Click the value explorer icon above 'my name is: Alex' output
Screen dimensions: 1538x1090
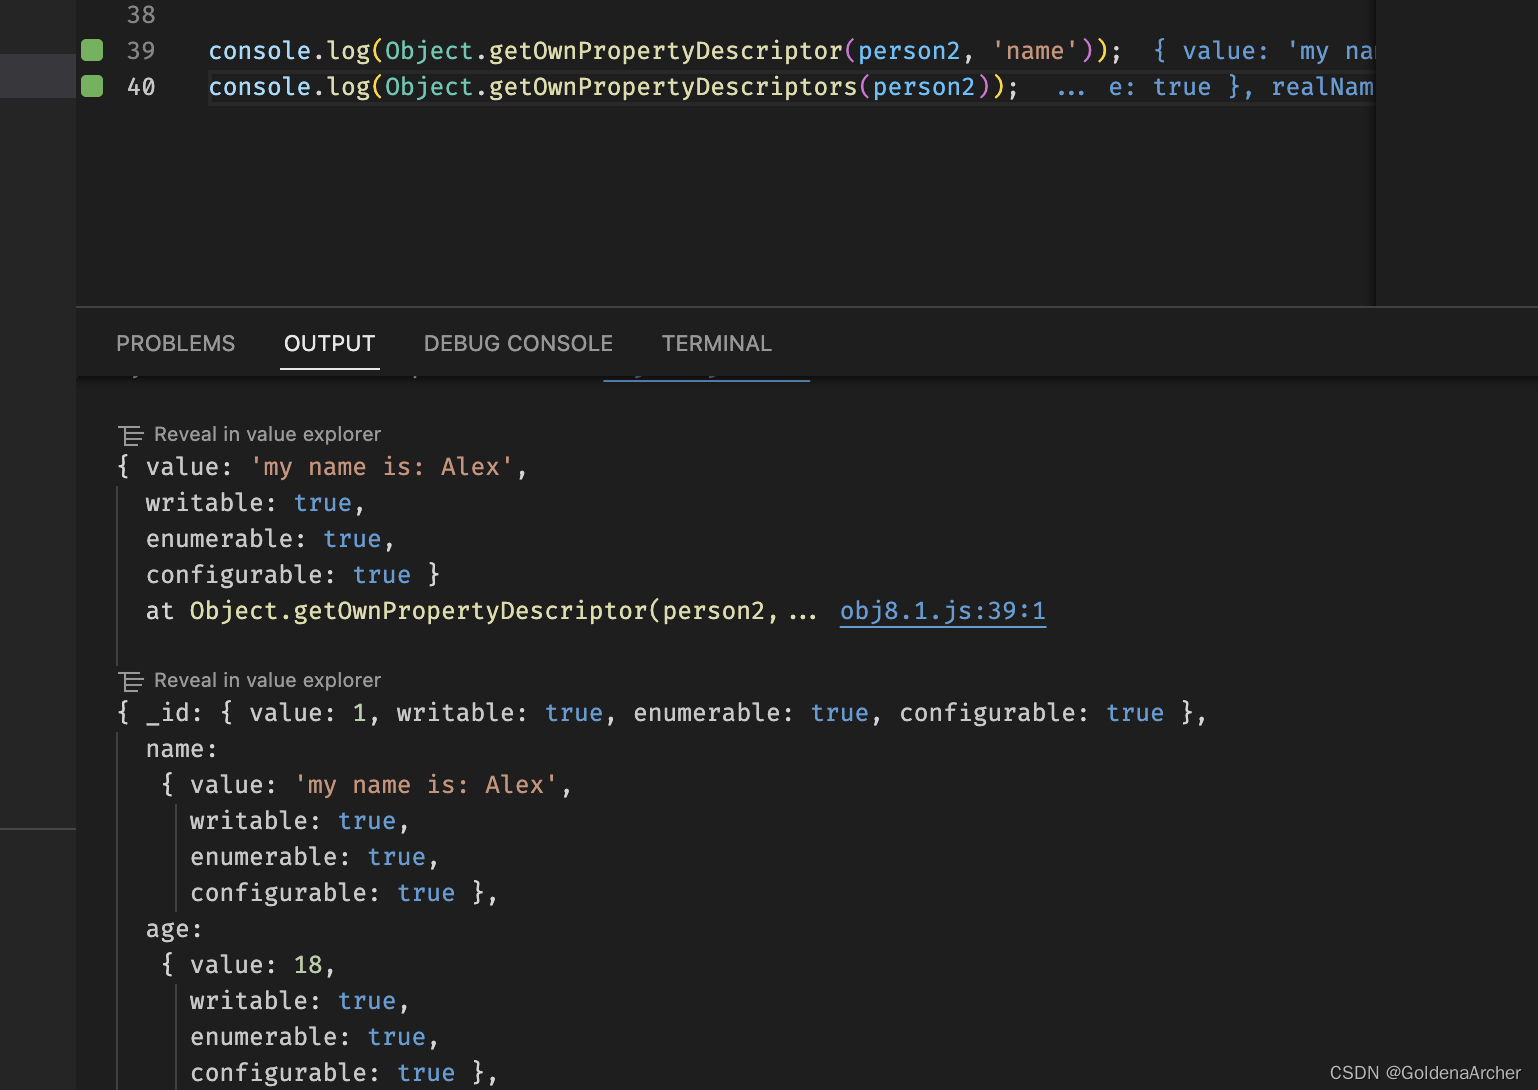pos(130,435)
